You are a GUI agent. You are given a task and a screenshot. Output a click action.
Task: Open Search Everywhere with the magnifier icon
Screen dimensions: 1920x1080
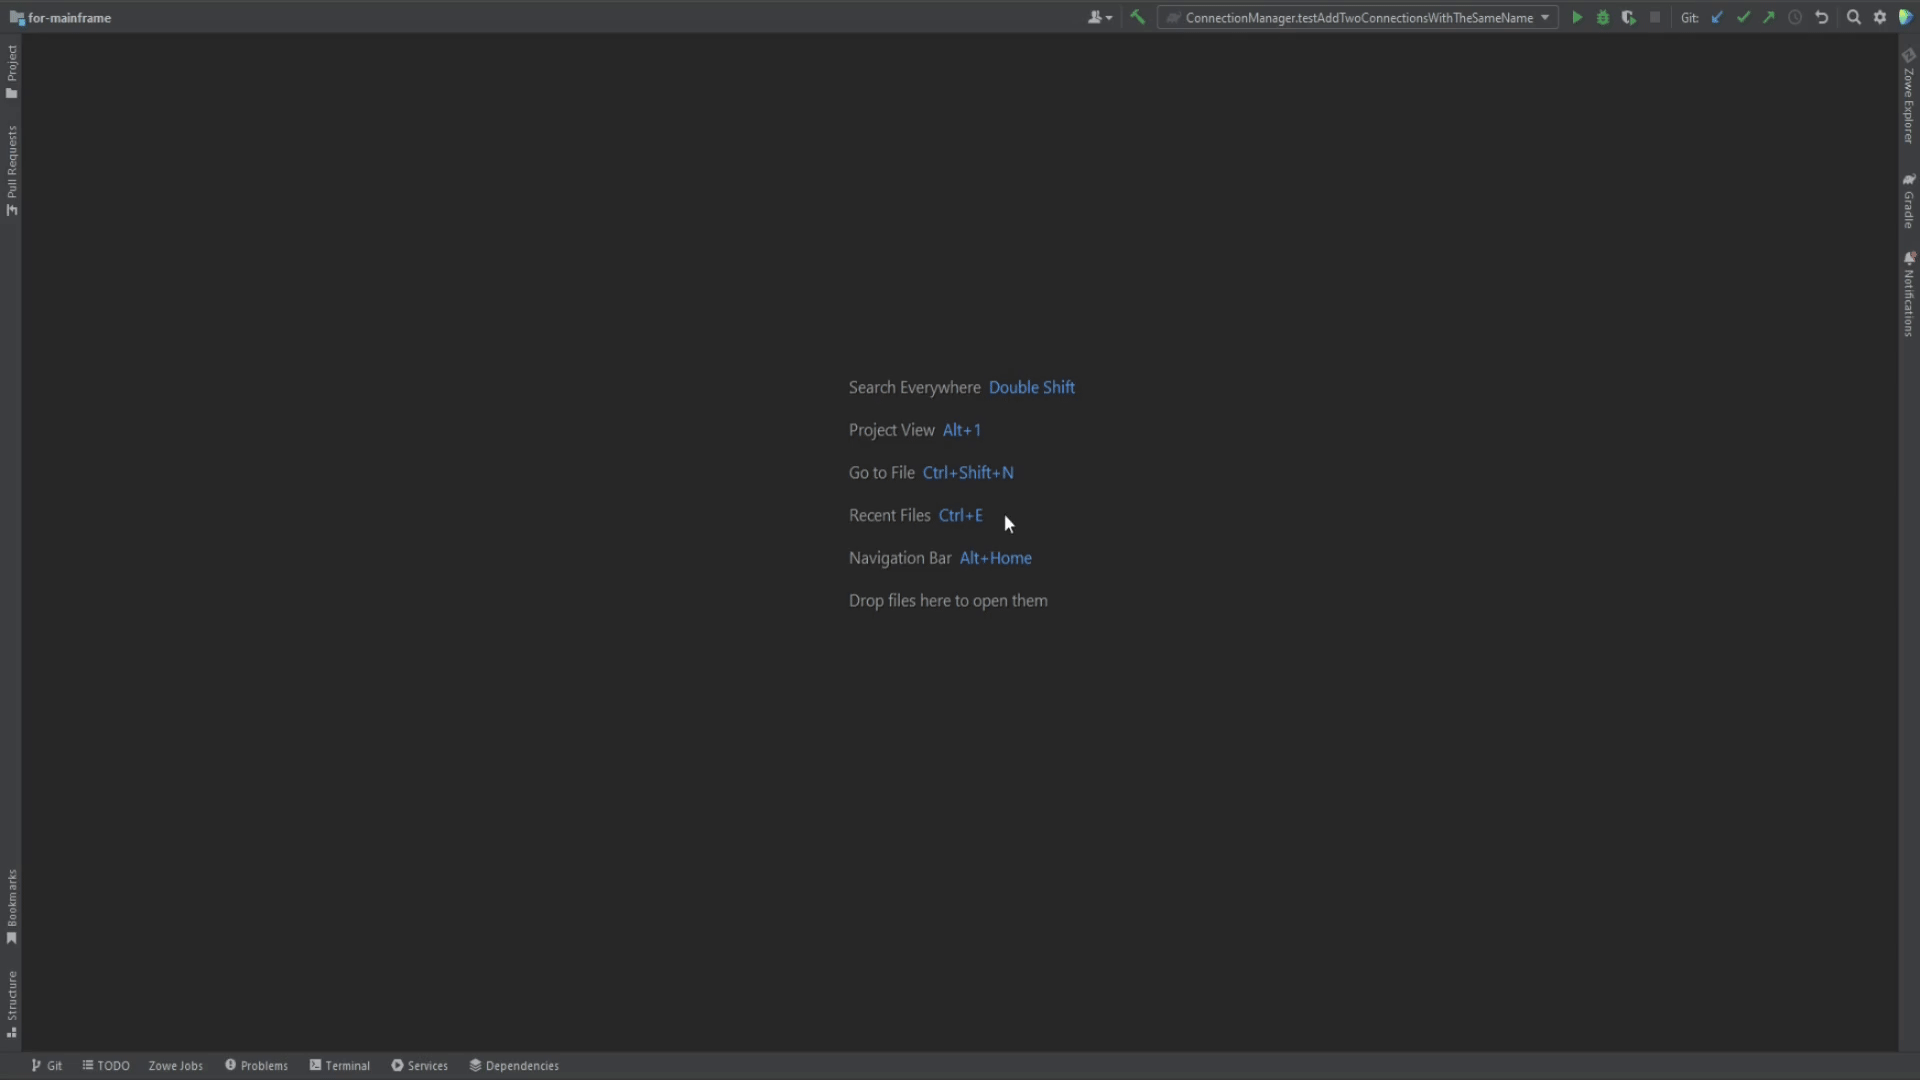click(x=1854, y=17)
